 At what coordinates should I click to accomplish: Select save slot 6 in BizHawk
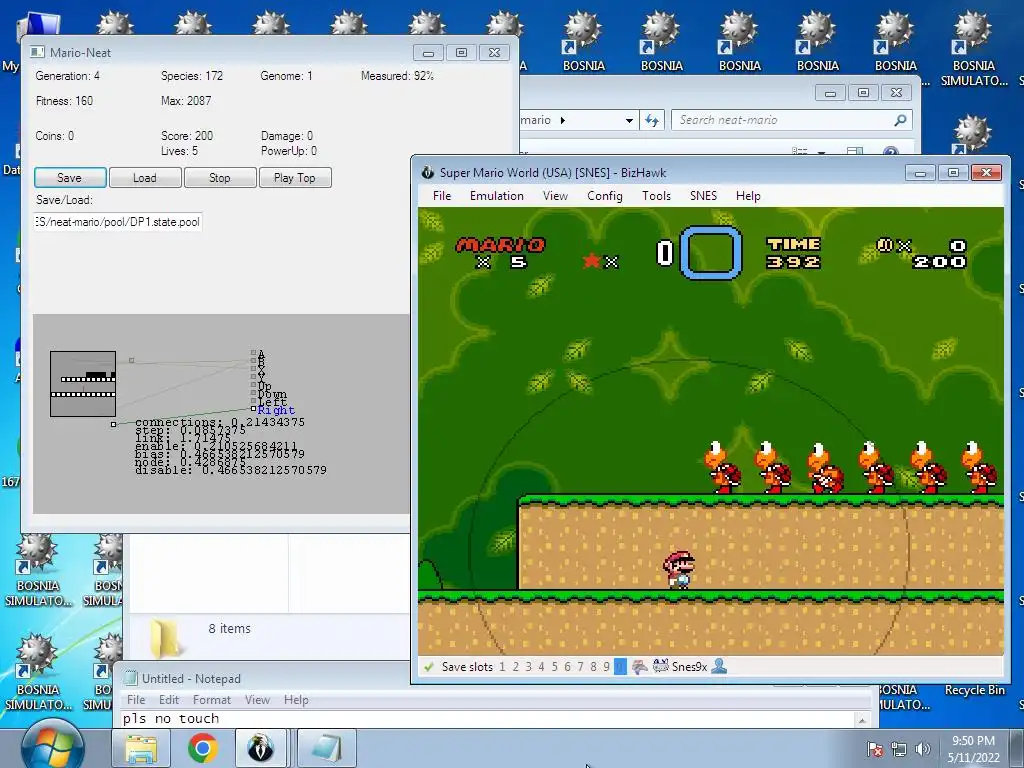click(568, 667)
